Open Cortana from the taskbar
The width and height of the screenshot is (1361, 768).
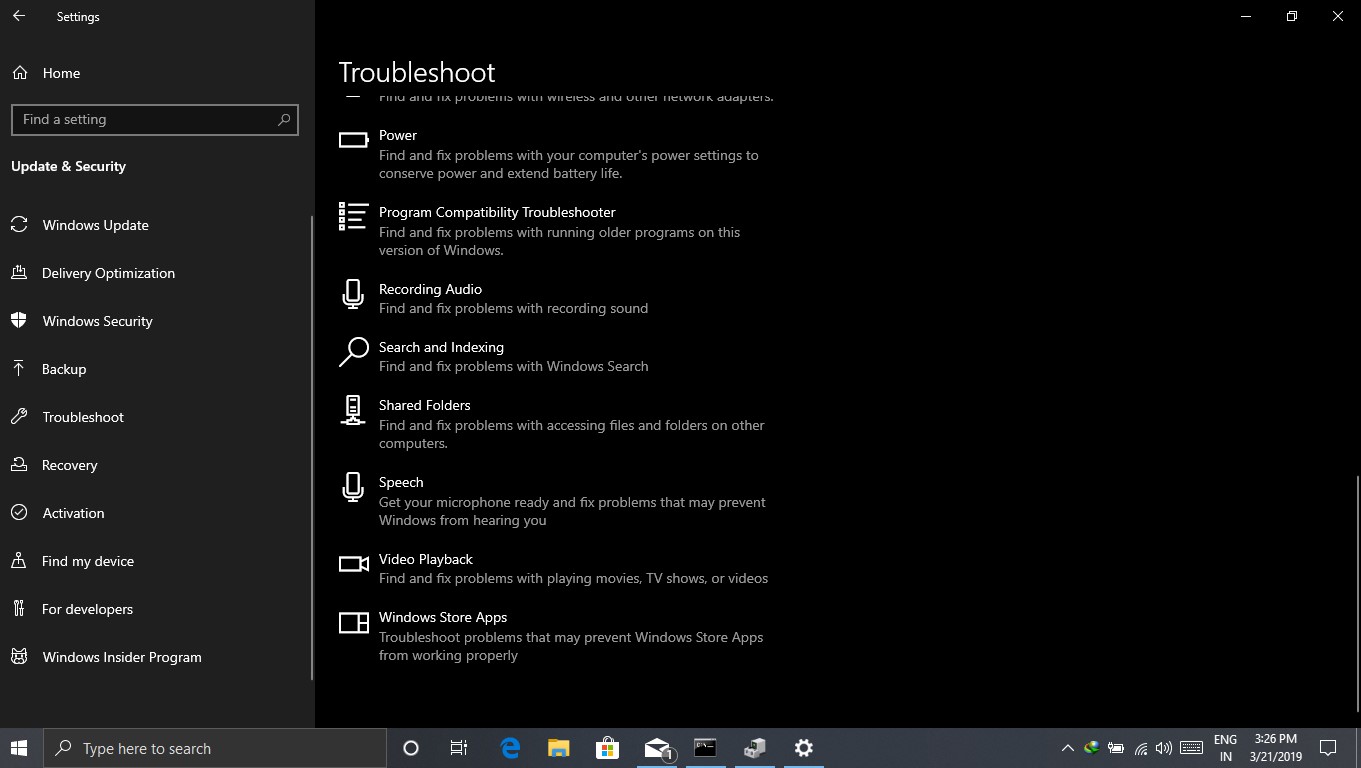(x=410, y=748)
